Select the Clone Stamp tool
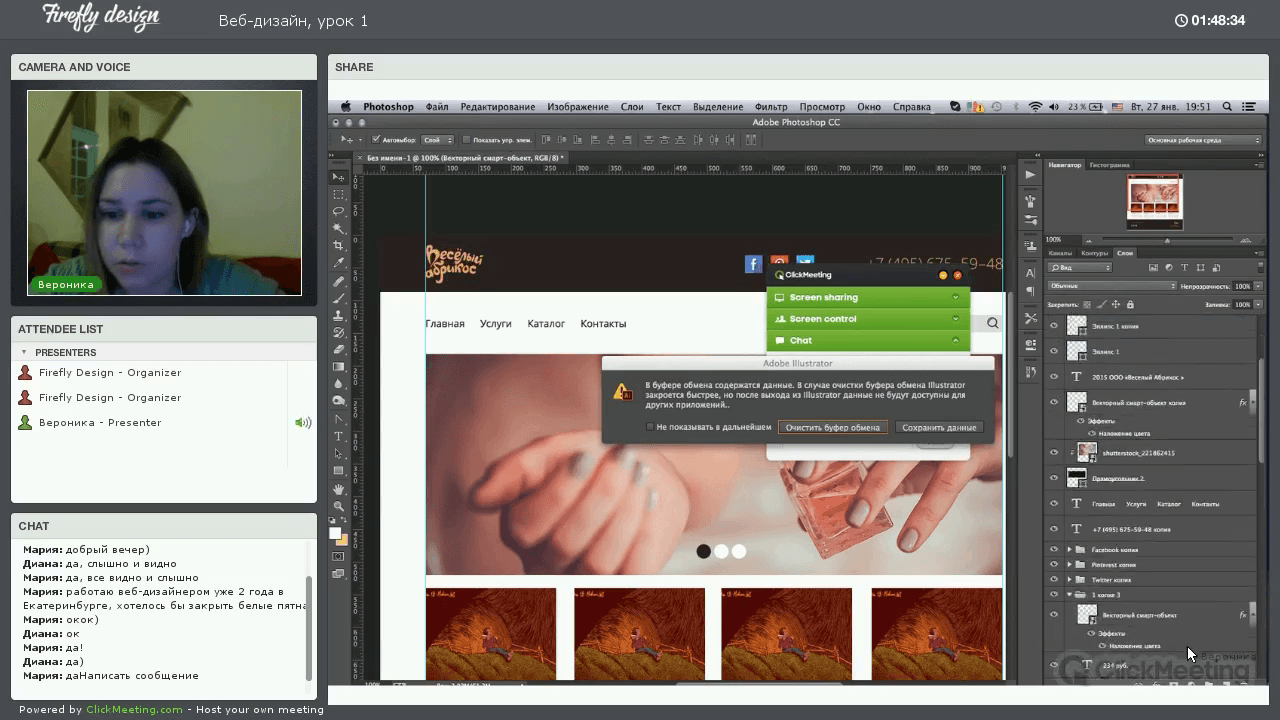This screenshot has height=720, width=1280. 339,315
